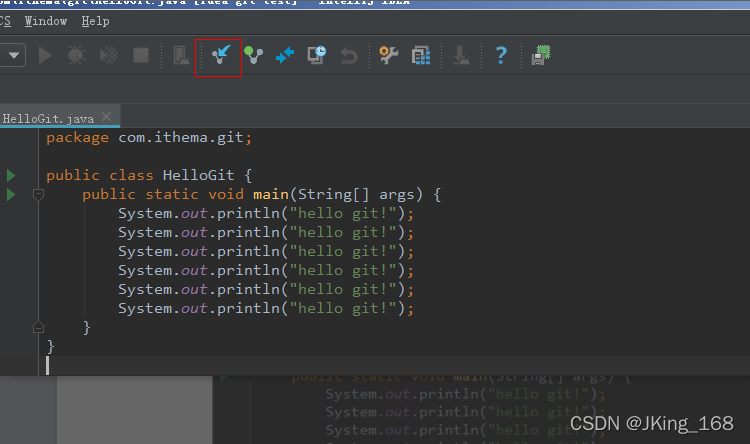Click the green Run button in the toolbar
This screenshot has height=444, width=750.
[45, 56]
